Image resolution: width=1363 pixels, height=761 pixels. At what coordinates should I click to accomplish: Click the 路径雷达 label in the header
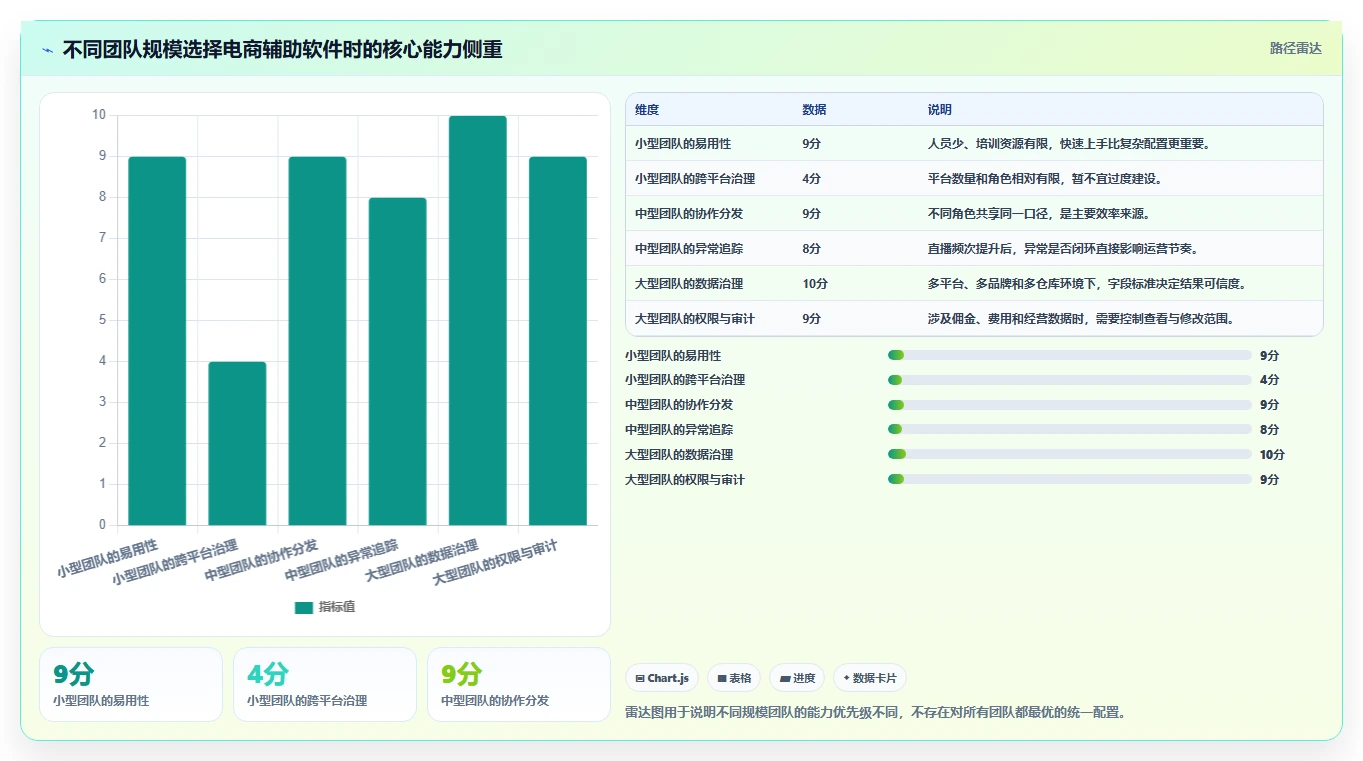pos(1295,48)
